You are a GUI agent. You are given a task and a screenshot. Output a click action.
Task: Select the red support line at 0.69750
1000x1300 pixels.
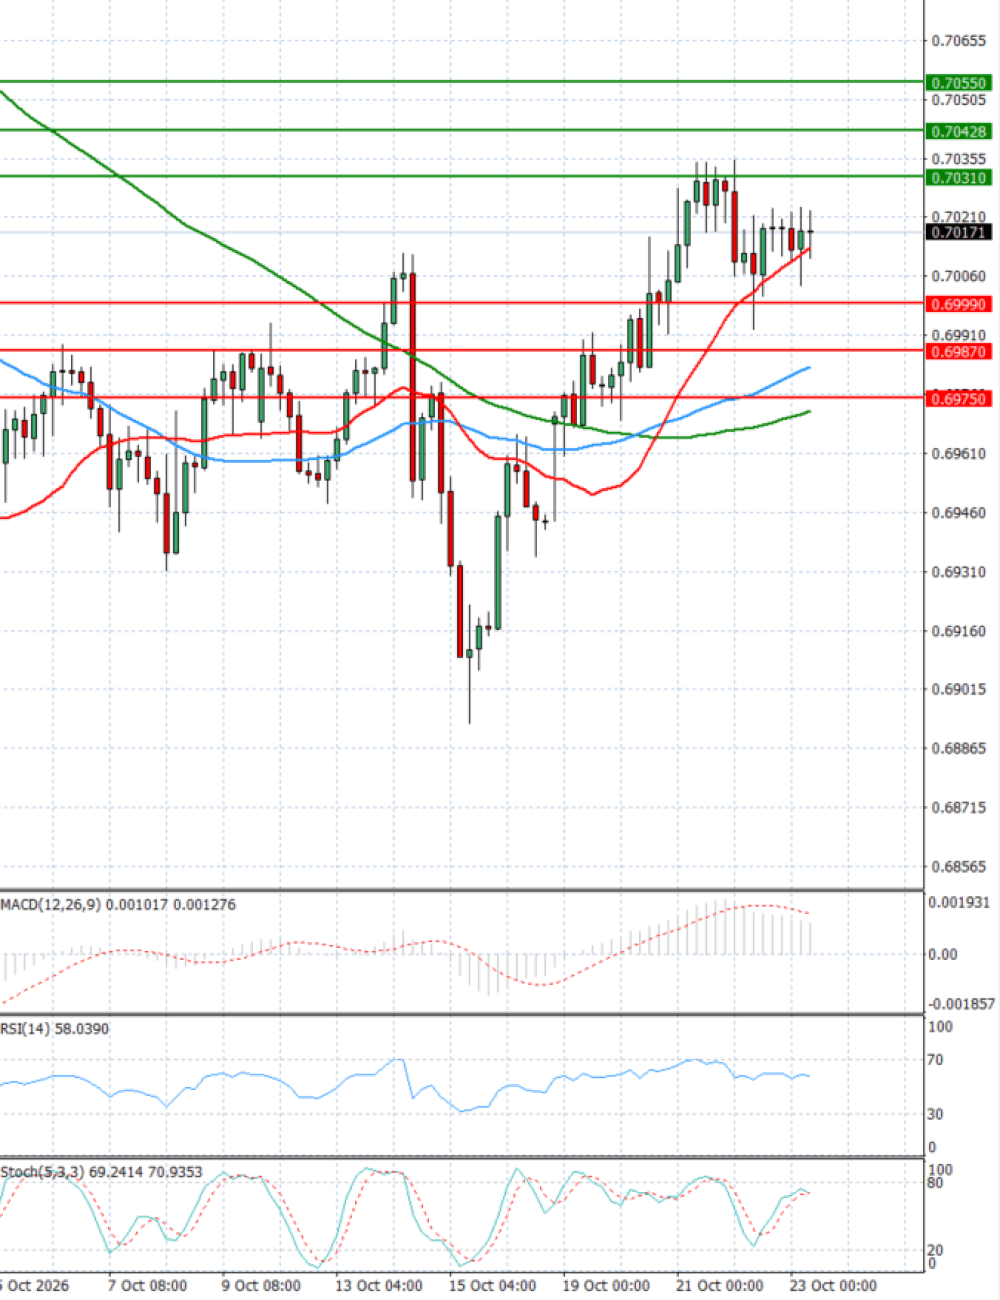460,397
